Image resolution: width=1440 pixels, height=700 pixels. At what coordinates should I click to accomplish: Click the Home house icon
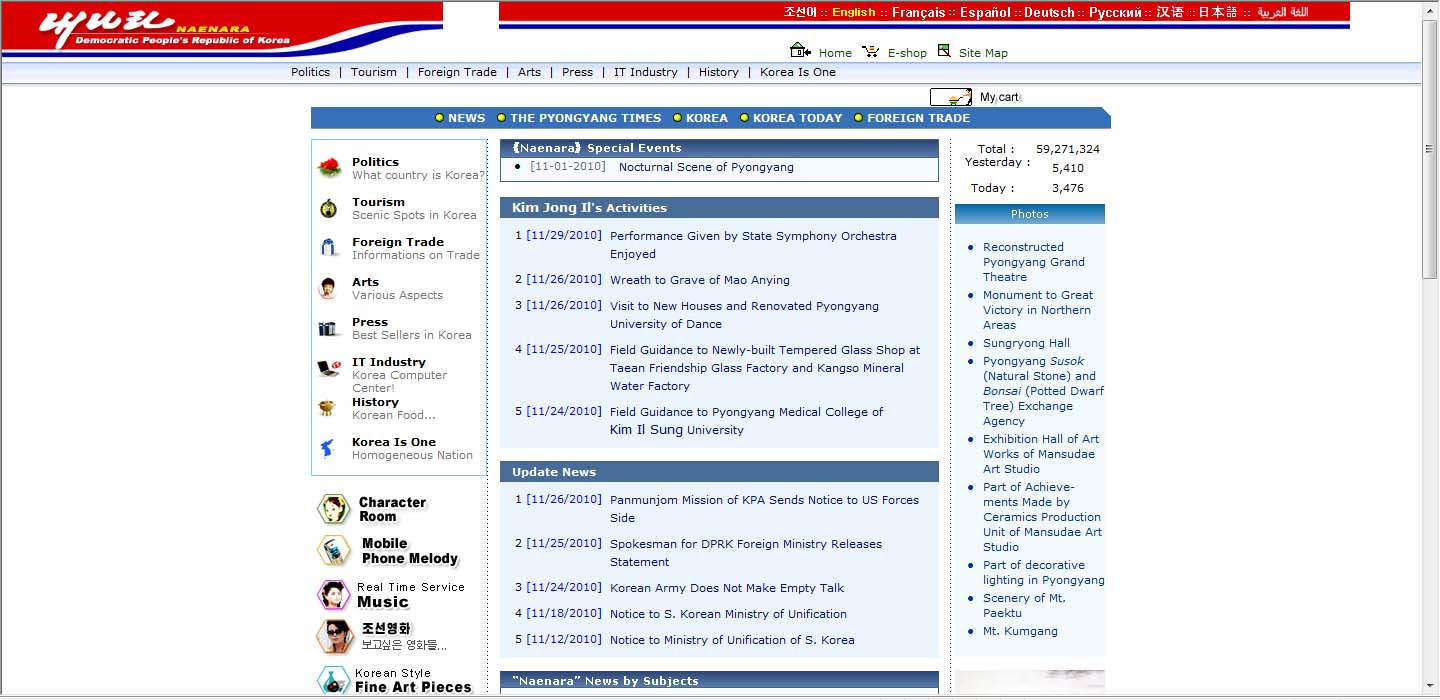[800, 51]
